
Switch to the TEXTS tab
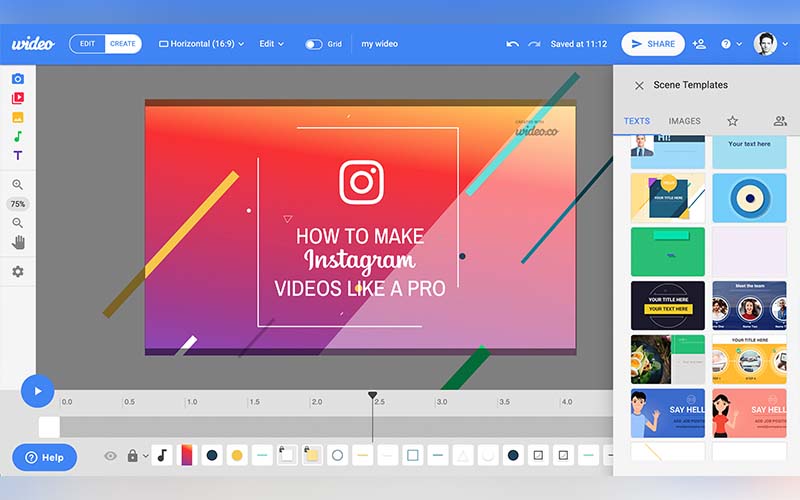click(637, 121)
